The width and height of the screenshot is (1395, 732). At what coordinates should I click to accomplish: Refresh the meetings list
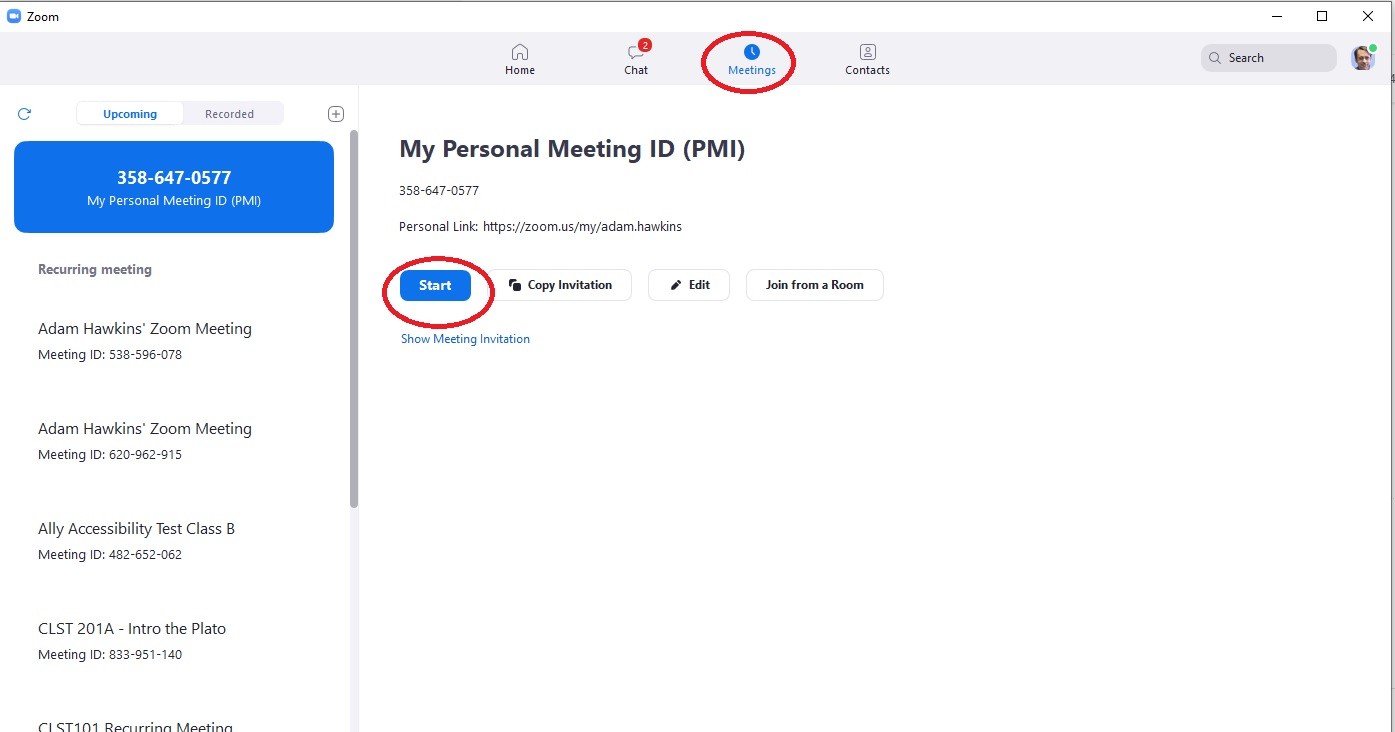[25, 114]
